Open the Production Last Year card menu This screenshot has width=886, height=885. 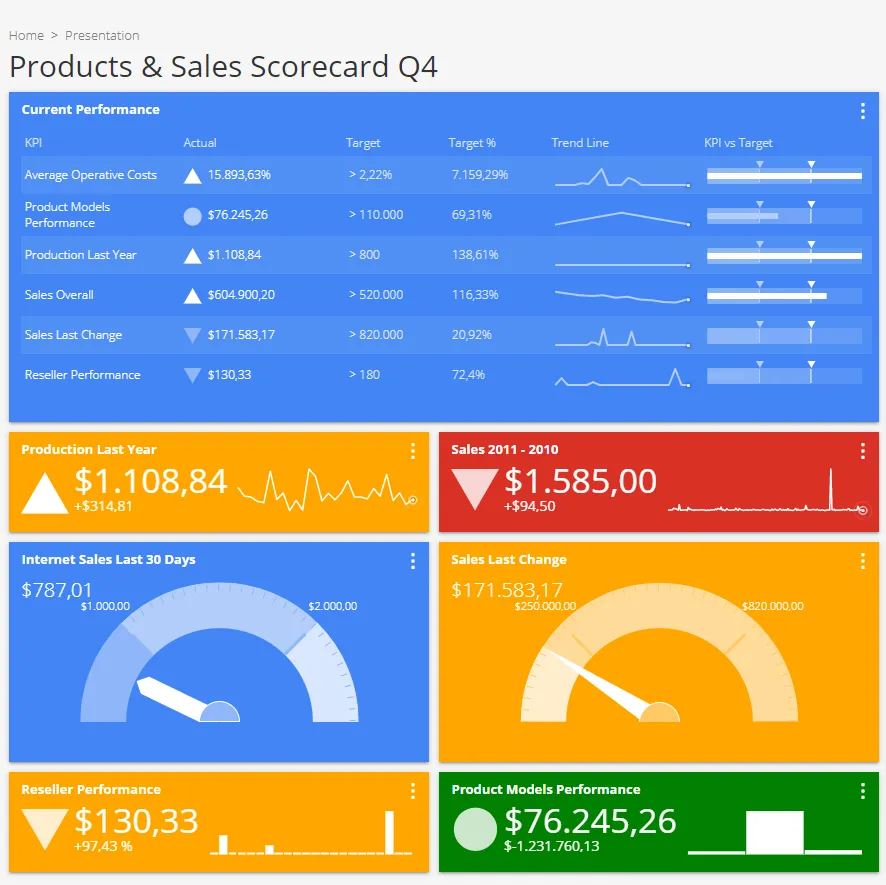pos(413,450)
